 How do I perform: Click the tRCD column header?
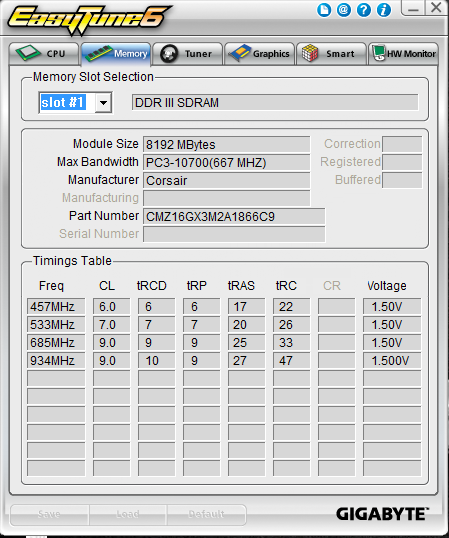pos(152,286)
